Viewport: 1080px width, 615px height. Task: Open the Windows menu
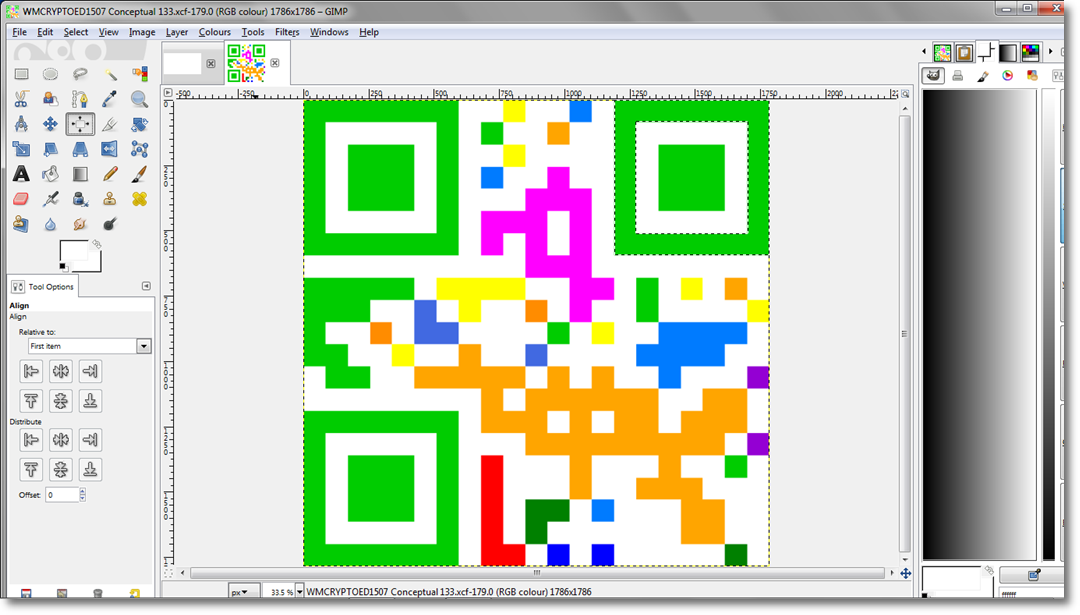click(329, 32)
